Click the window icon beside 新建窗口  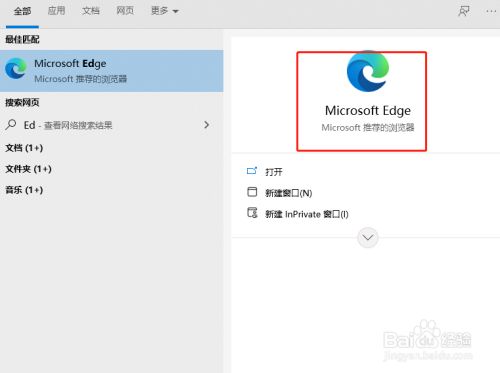252,192
